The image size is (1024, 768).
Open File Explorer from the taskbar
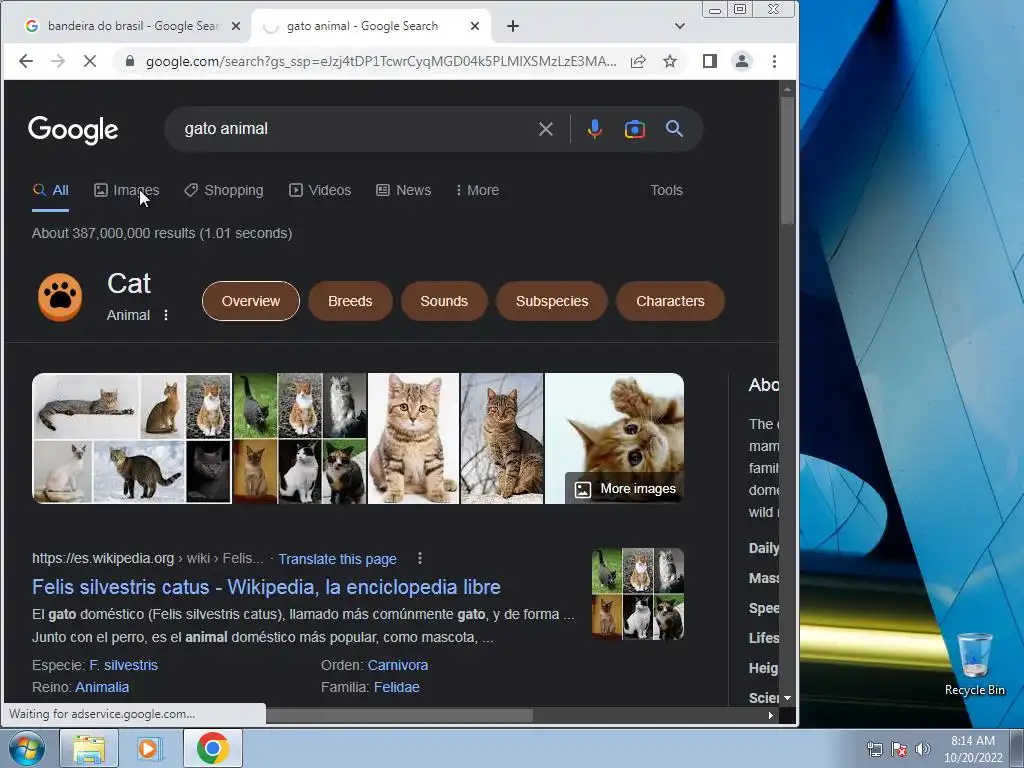(x=89, y=748)
